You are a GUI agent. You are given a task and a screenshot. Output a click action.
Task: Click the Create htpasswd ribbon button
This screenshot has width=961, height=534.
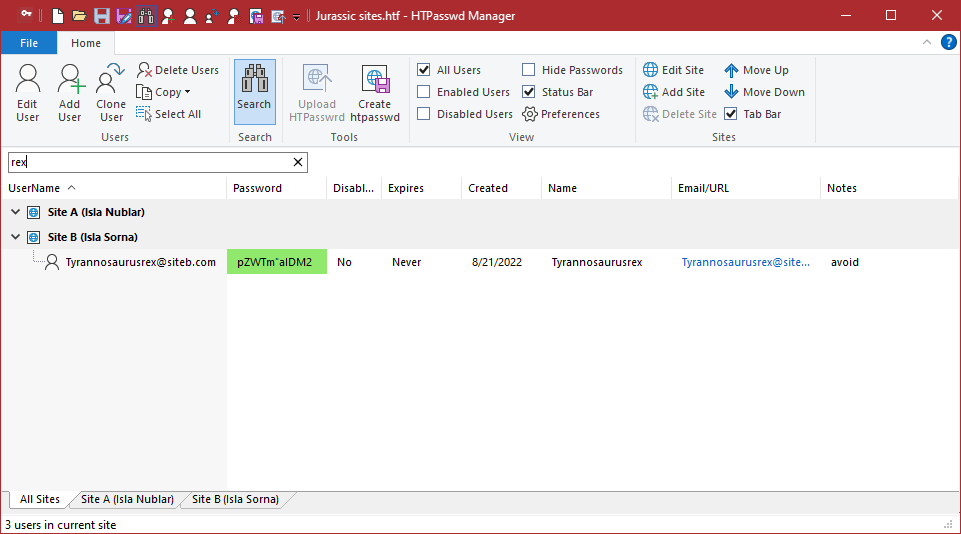[x=375, y=93]
